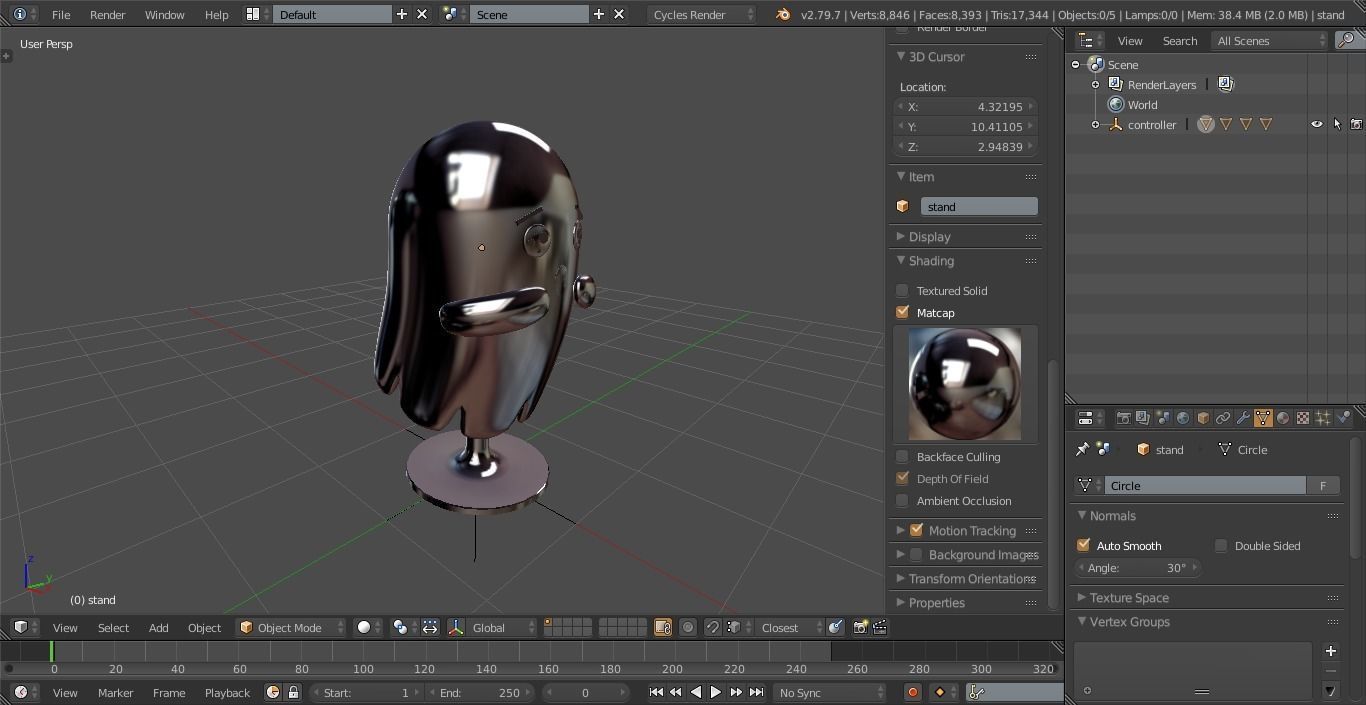Disable the Matcap checkbox

[902, 313]
